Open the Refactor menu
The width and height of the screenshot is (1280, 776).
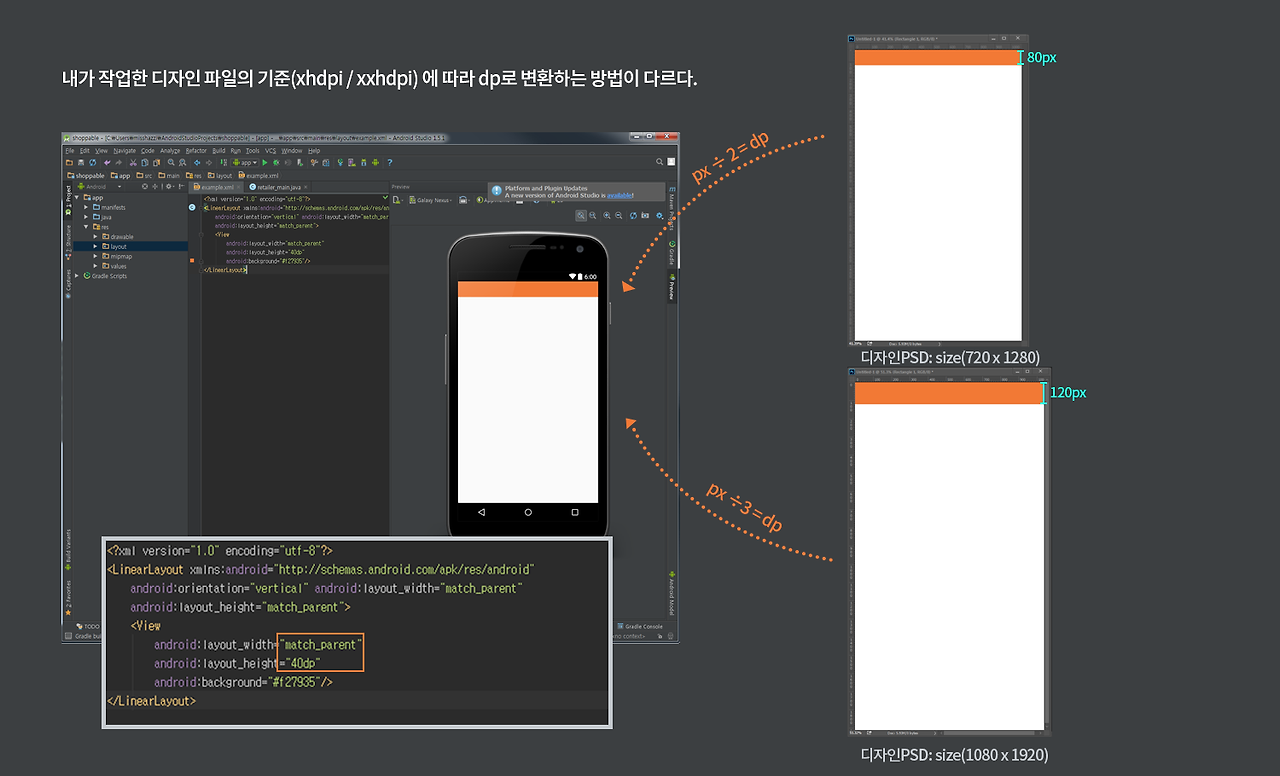pyautogui.click(x=195, y=150)
